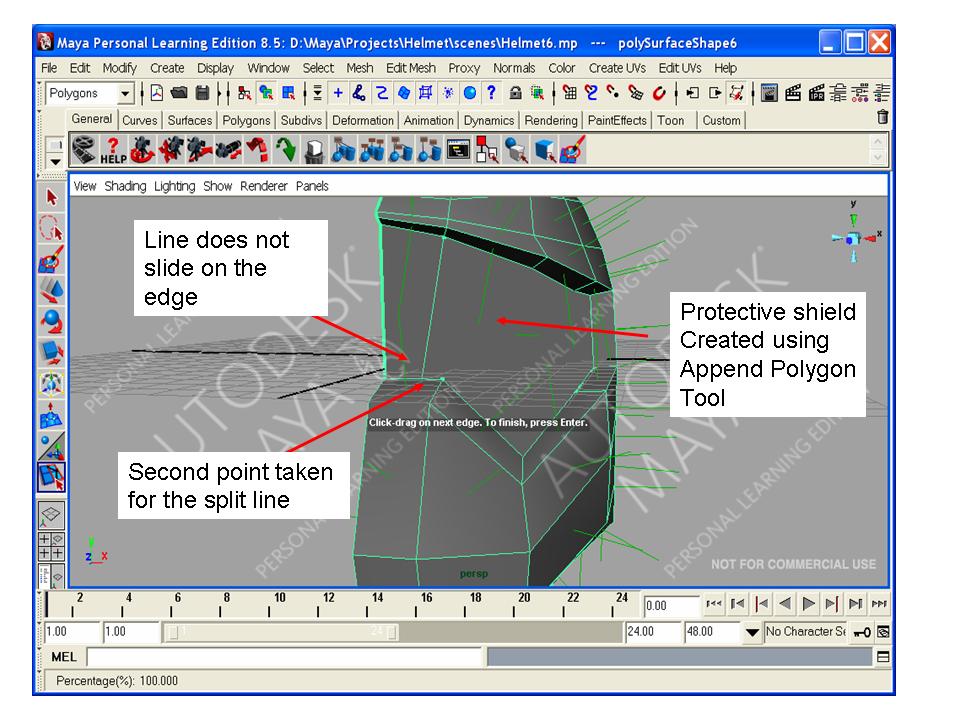This screenshot has width=960, height=720.
Task: Open the Create UVs menu
Action: point(617,68)
